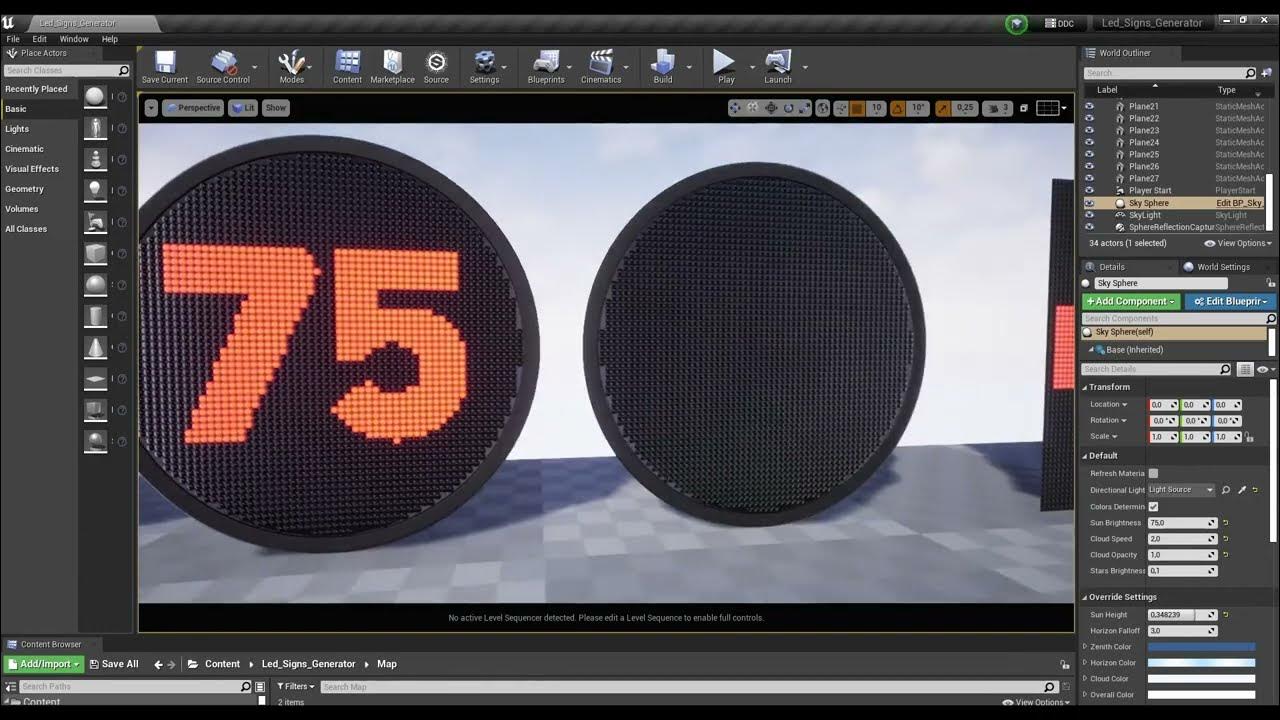Open the Lit view mode dropdown
Viewport: 1280px width, 720px height.
point(243,108)
